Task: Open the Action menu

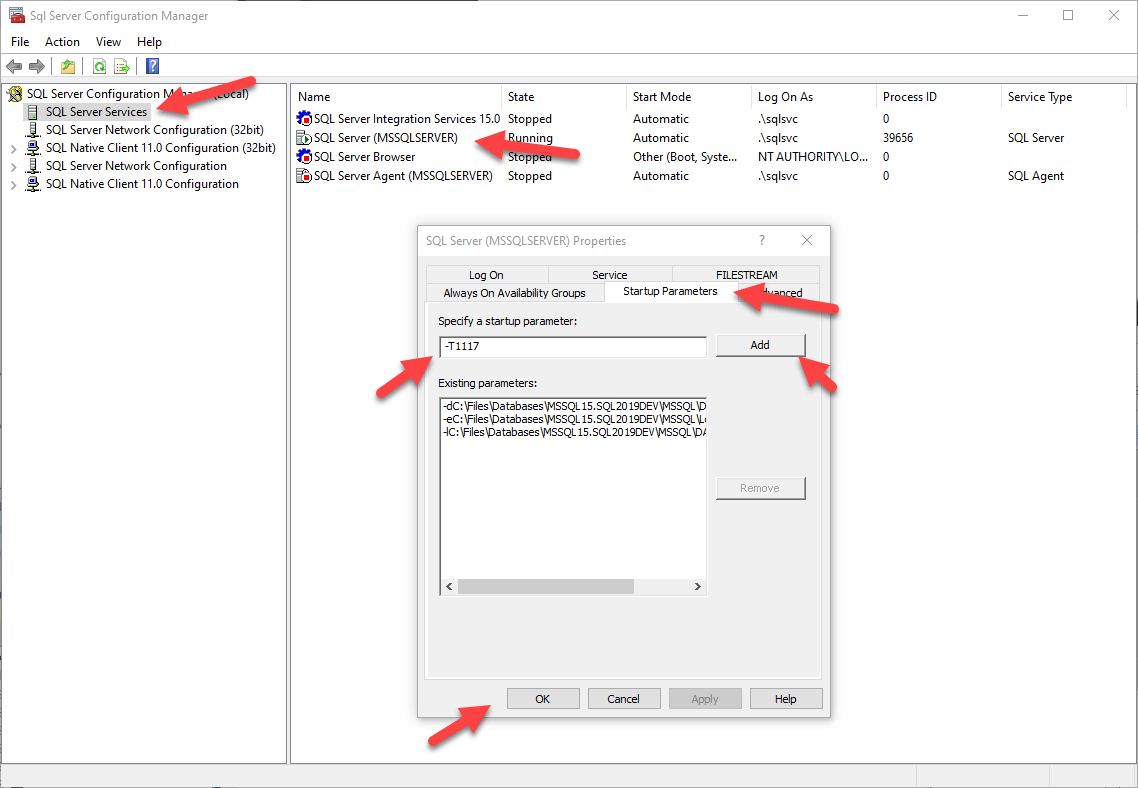Action: (62, 42)
